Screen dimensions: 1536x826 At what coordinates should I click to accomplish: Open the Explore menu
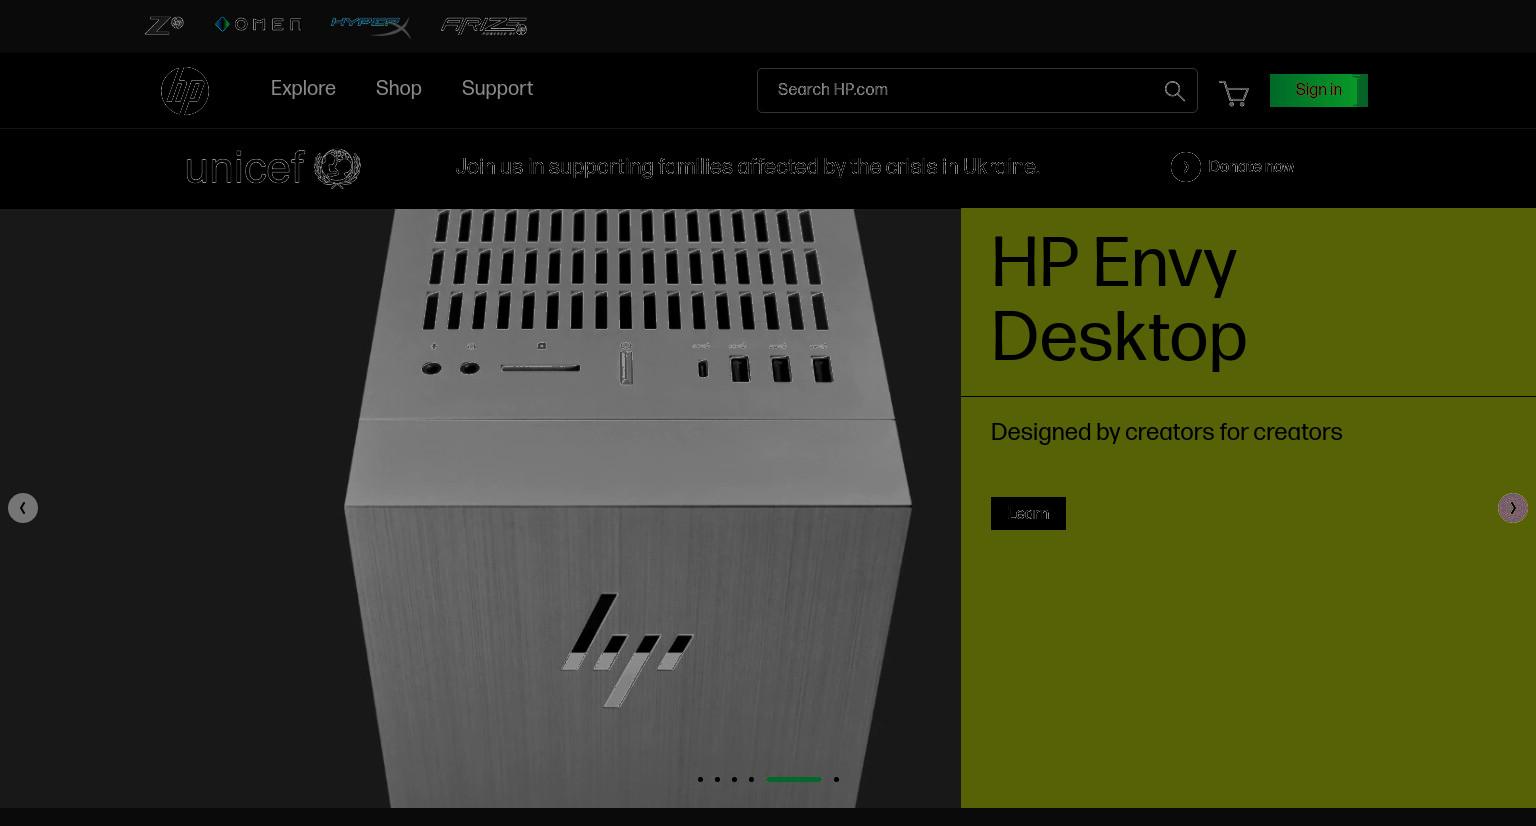coord(303,89)
